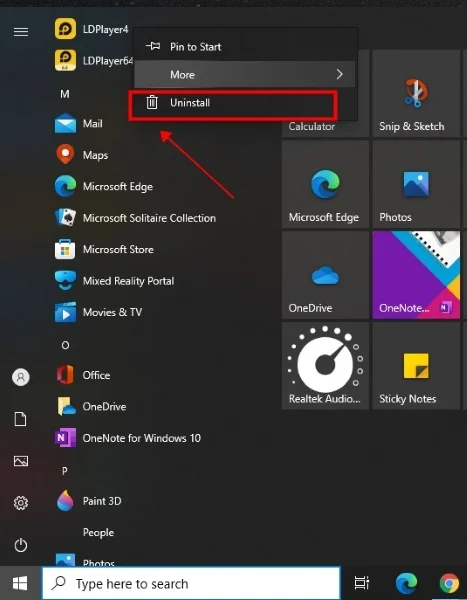The height and width of the screenshot is (600, 467).
Task: Select Pin to Start in context menu
Action: 245,47
